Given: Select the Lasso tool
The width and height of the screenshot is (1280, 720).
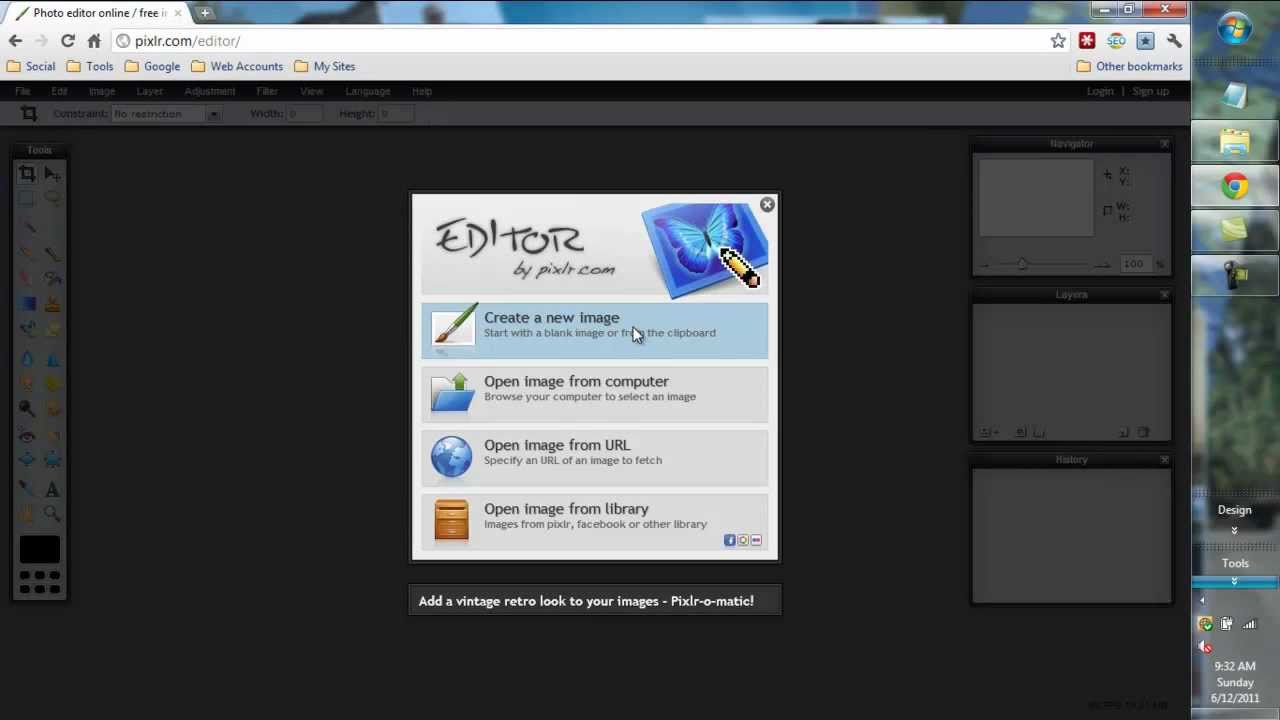Looking at the screenshot, I should (x=52, y=199).
